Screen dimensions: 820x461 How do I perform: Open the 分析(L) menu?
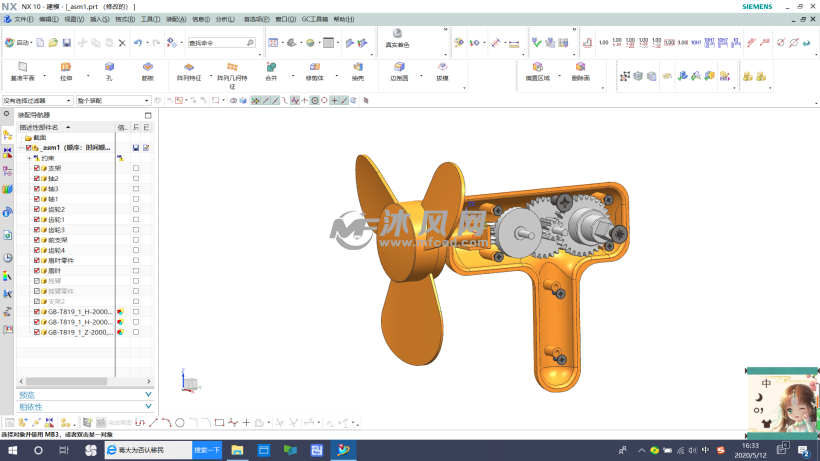(225, 19)
